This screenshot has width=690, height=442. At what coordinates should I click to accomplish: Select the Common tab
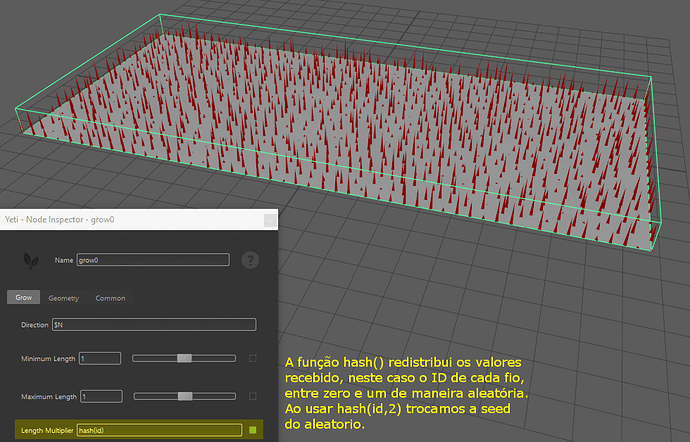coord(110,297)
